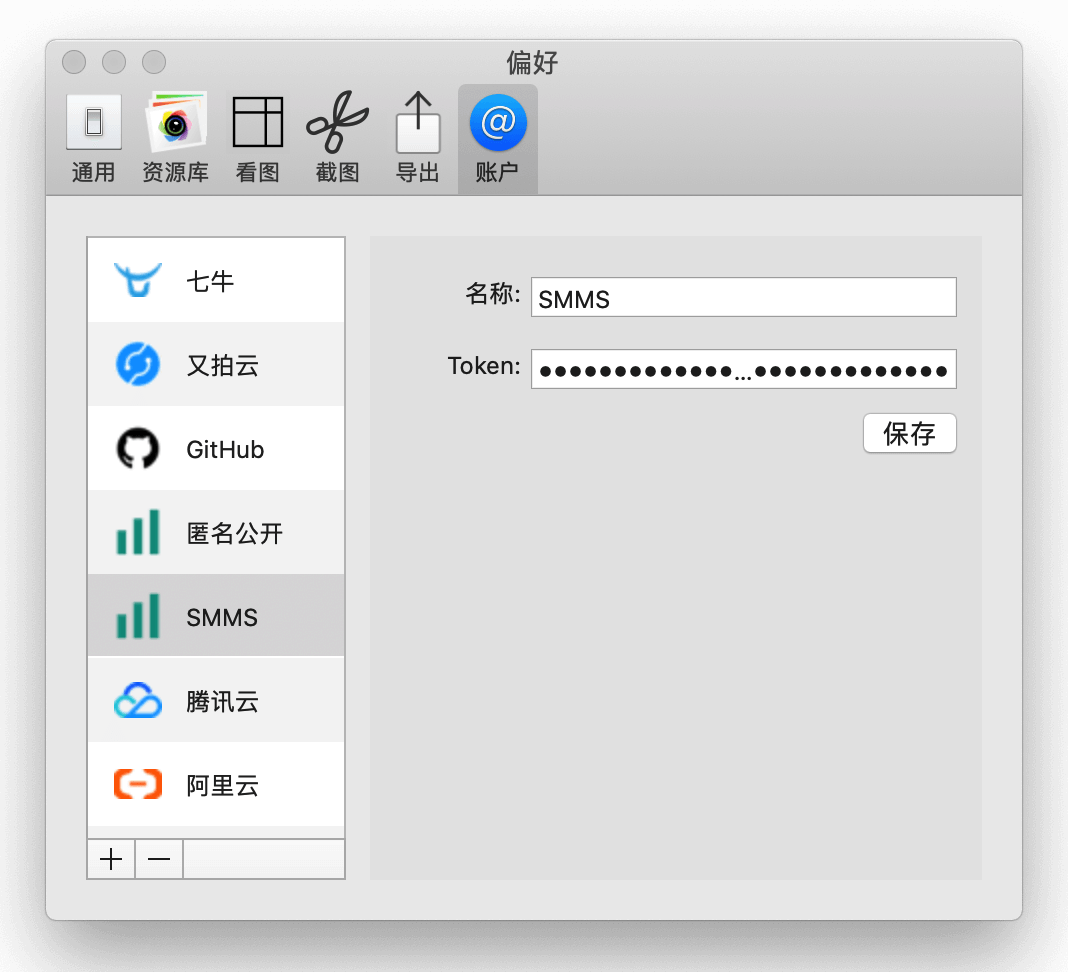The width and height of the screenshot is (1068, 972).
Task: Close the 偏好 preferences window
Action: [x=74, y=62]
